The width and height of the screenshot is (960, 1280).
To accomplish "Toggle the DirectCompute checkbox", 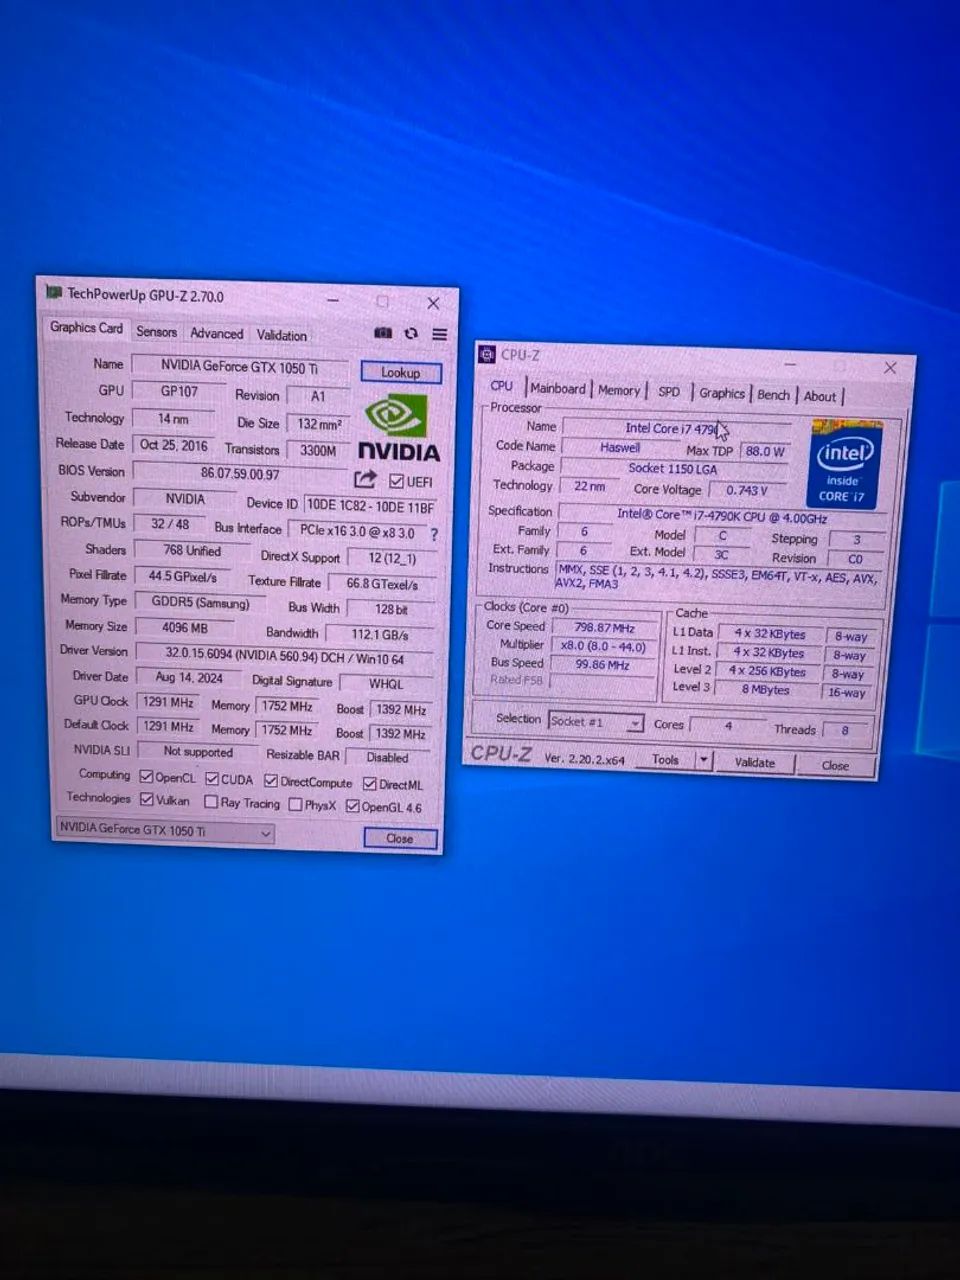I will pos(271,781).
